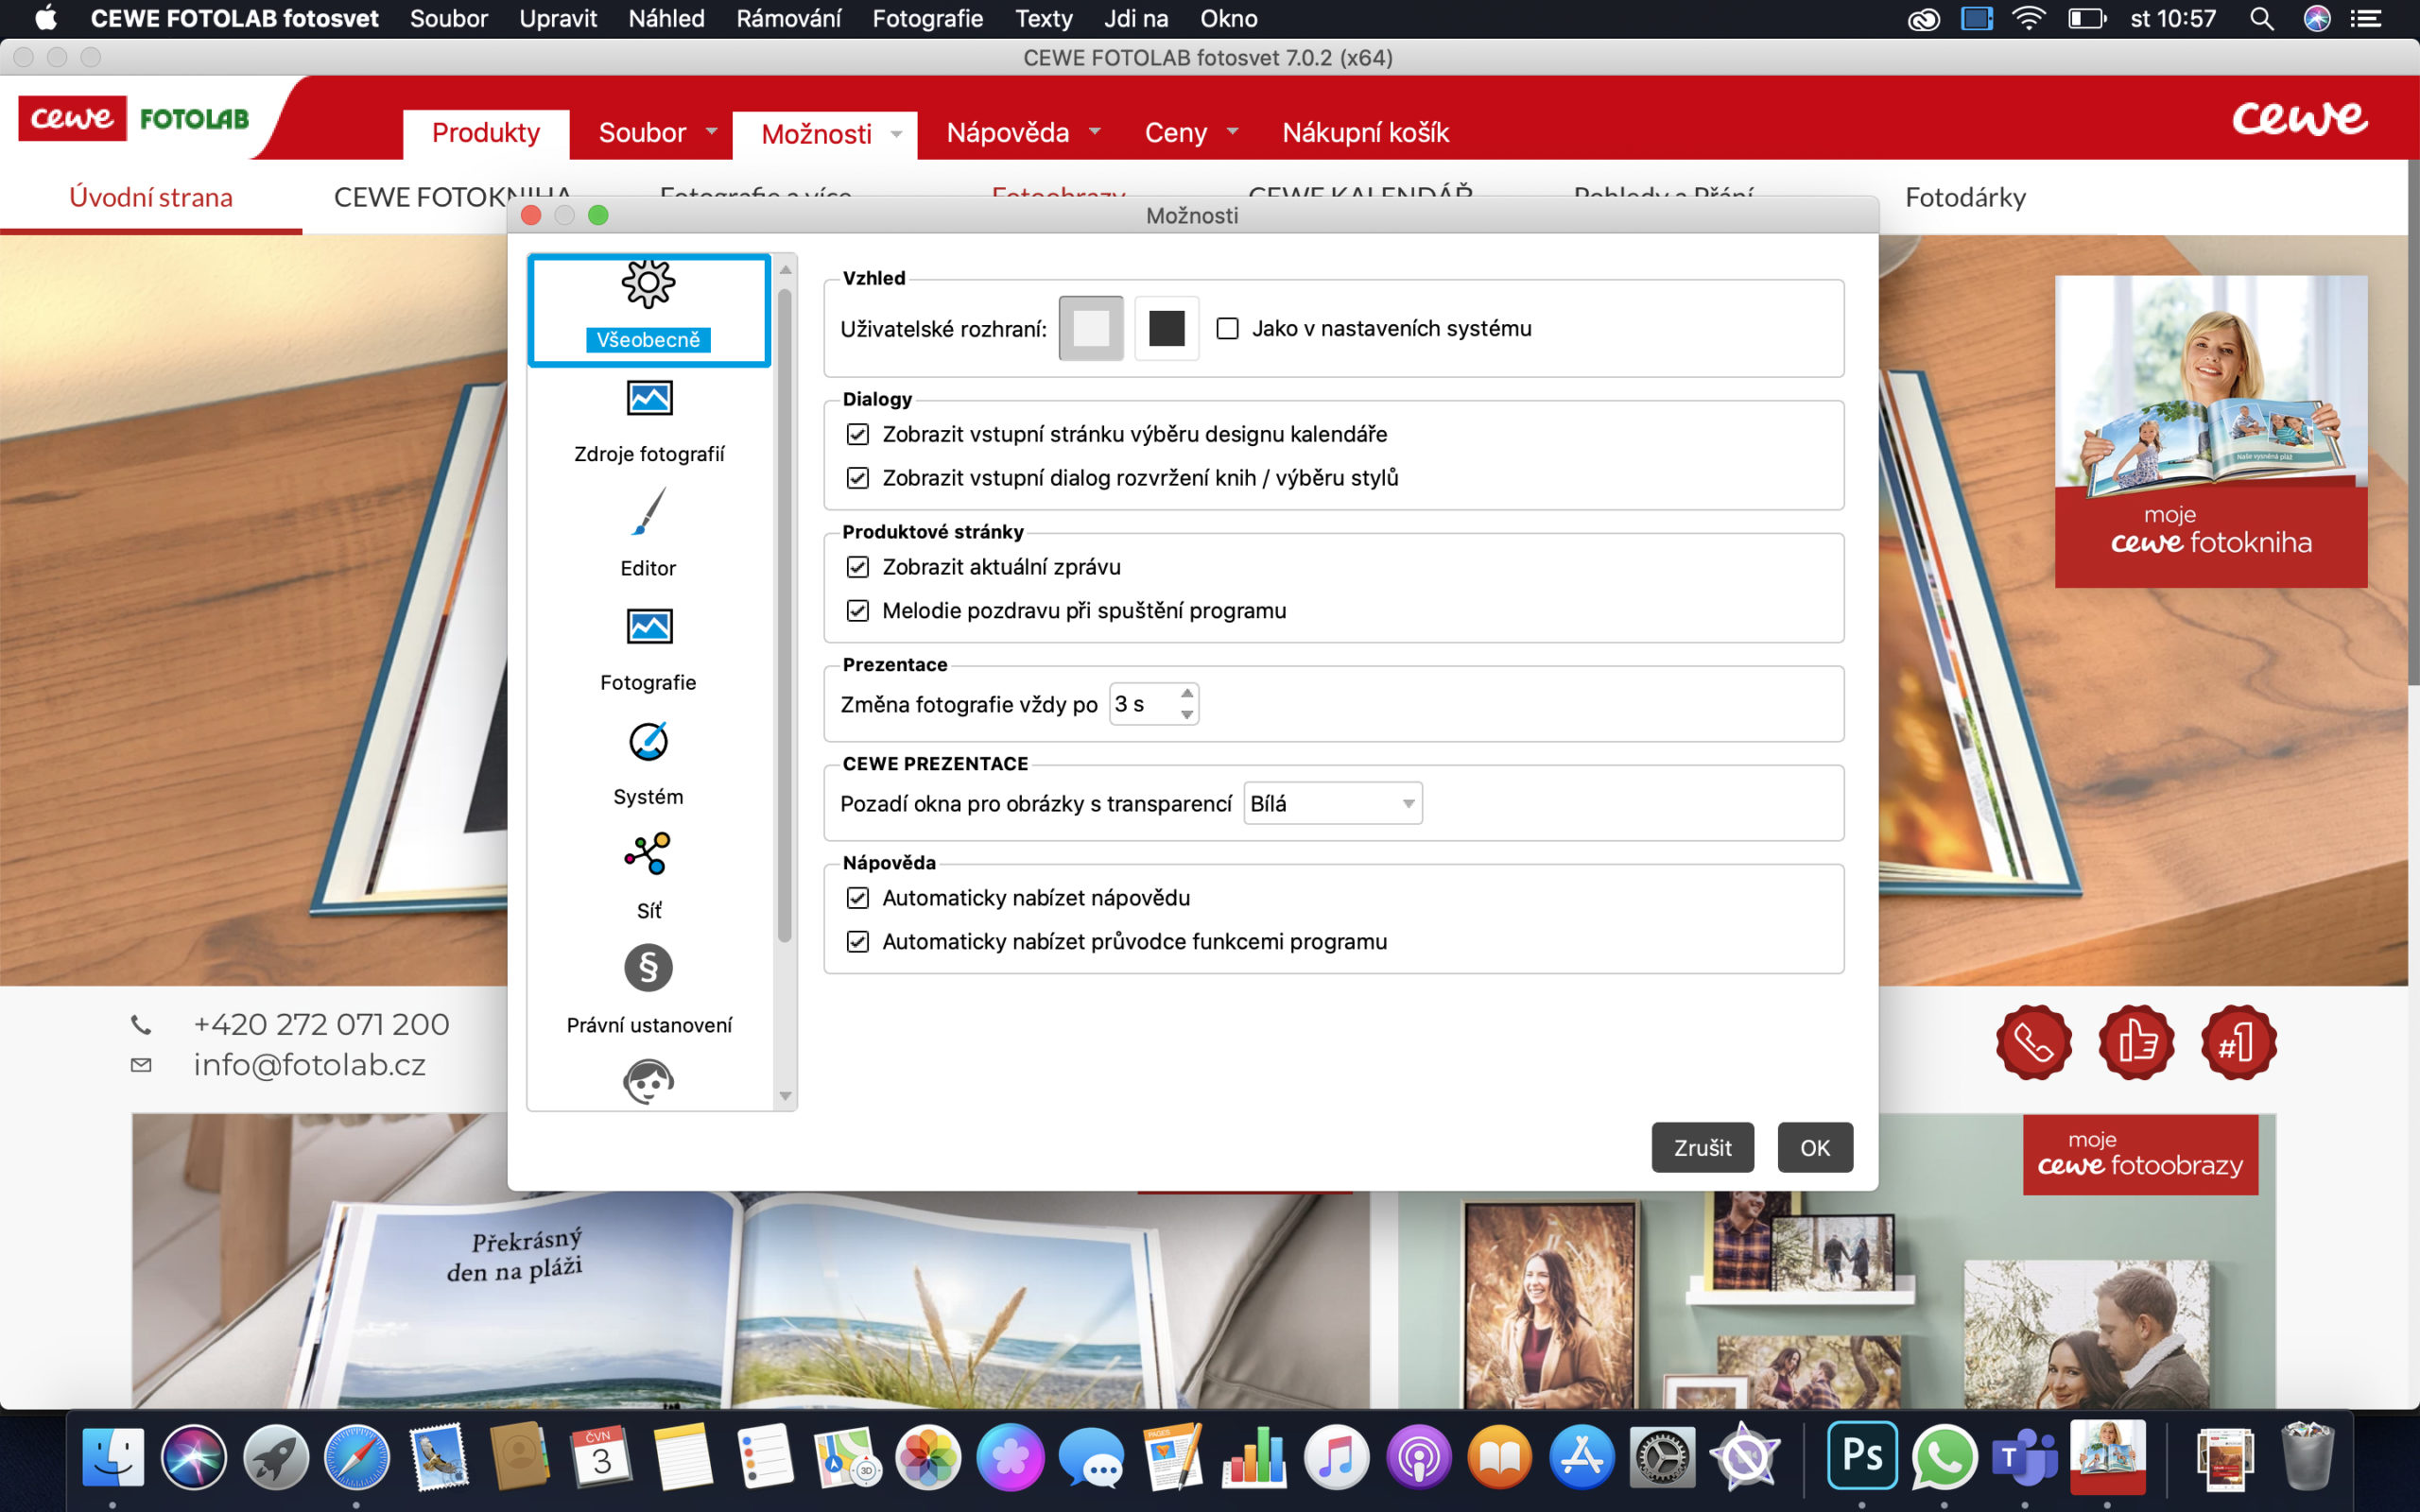Click the +420 272 071 200 phone number
Image resolution: width=2420 pixels, height=1512 pixels.
321,1024
